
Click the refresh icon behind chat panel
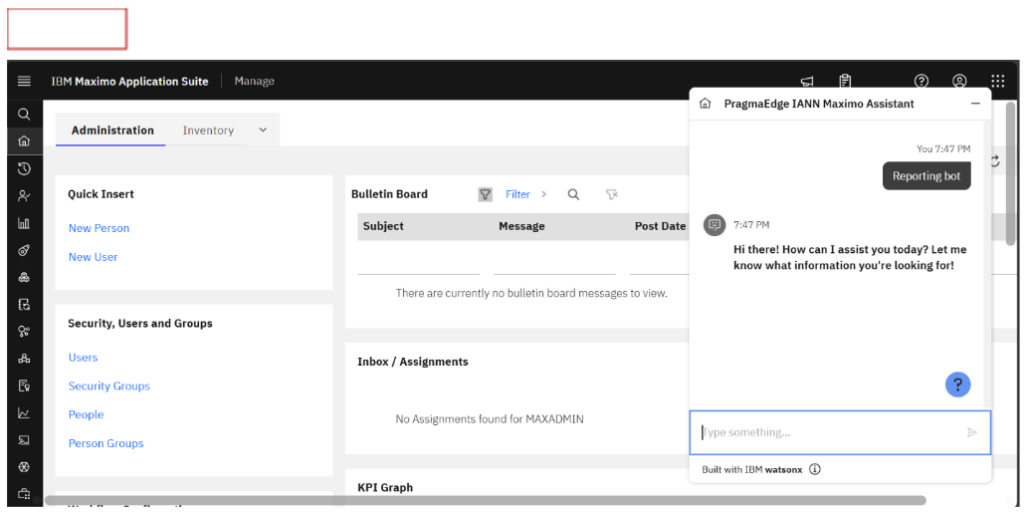pyautogui.click(x=995, y=161)
